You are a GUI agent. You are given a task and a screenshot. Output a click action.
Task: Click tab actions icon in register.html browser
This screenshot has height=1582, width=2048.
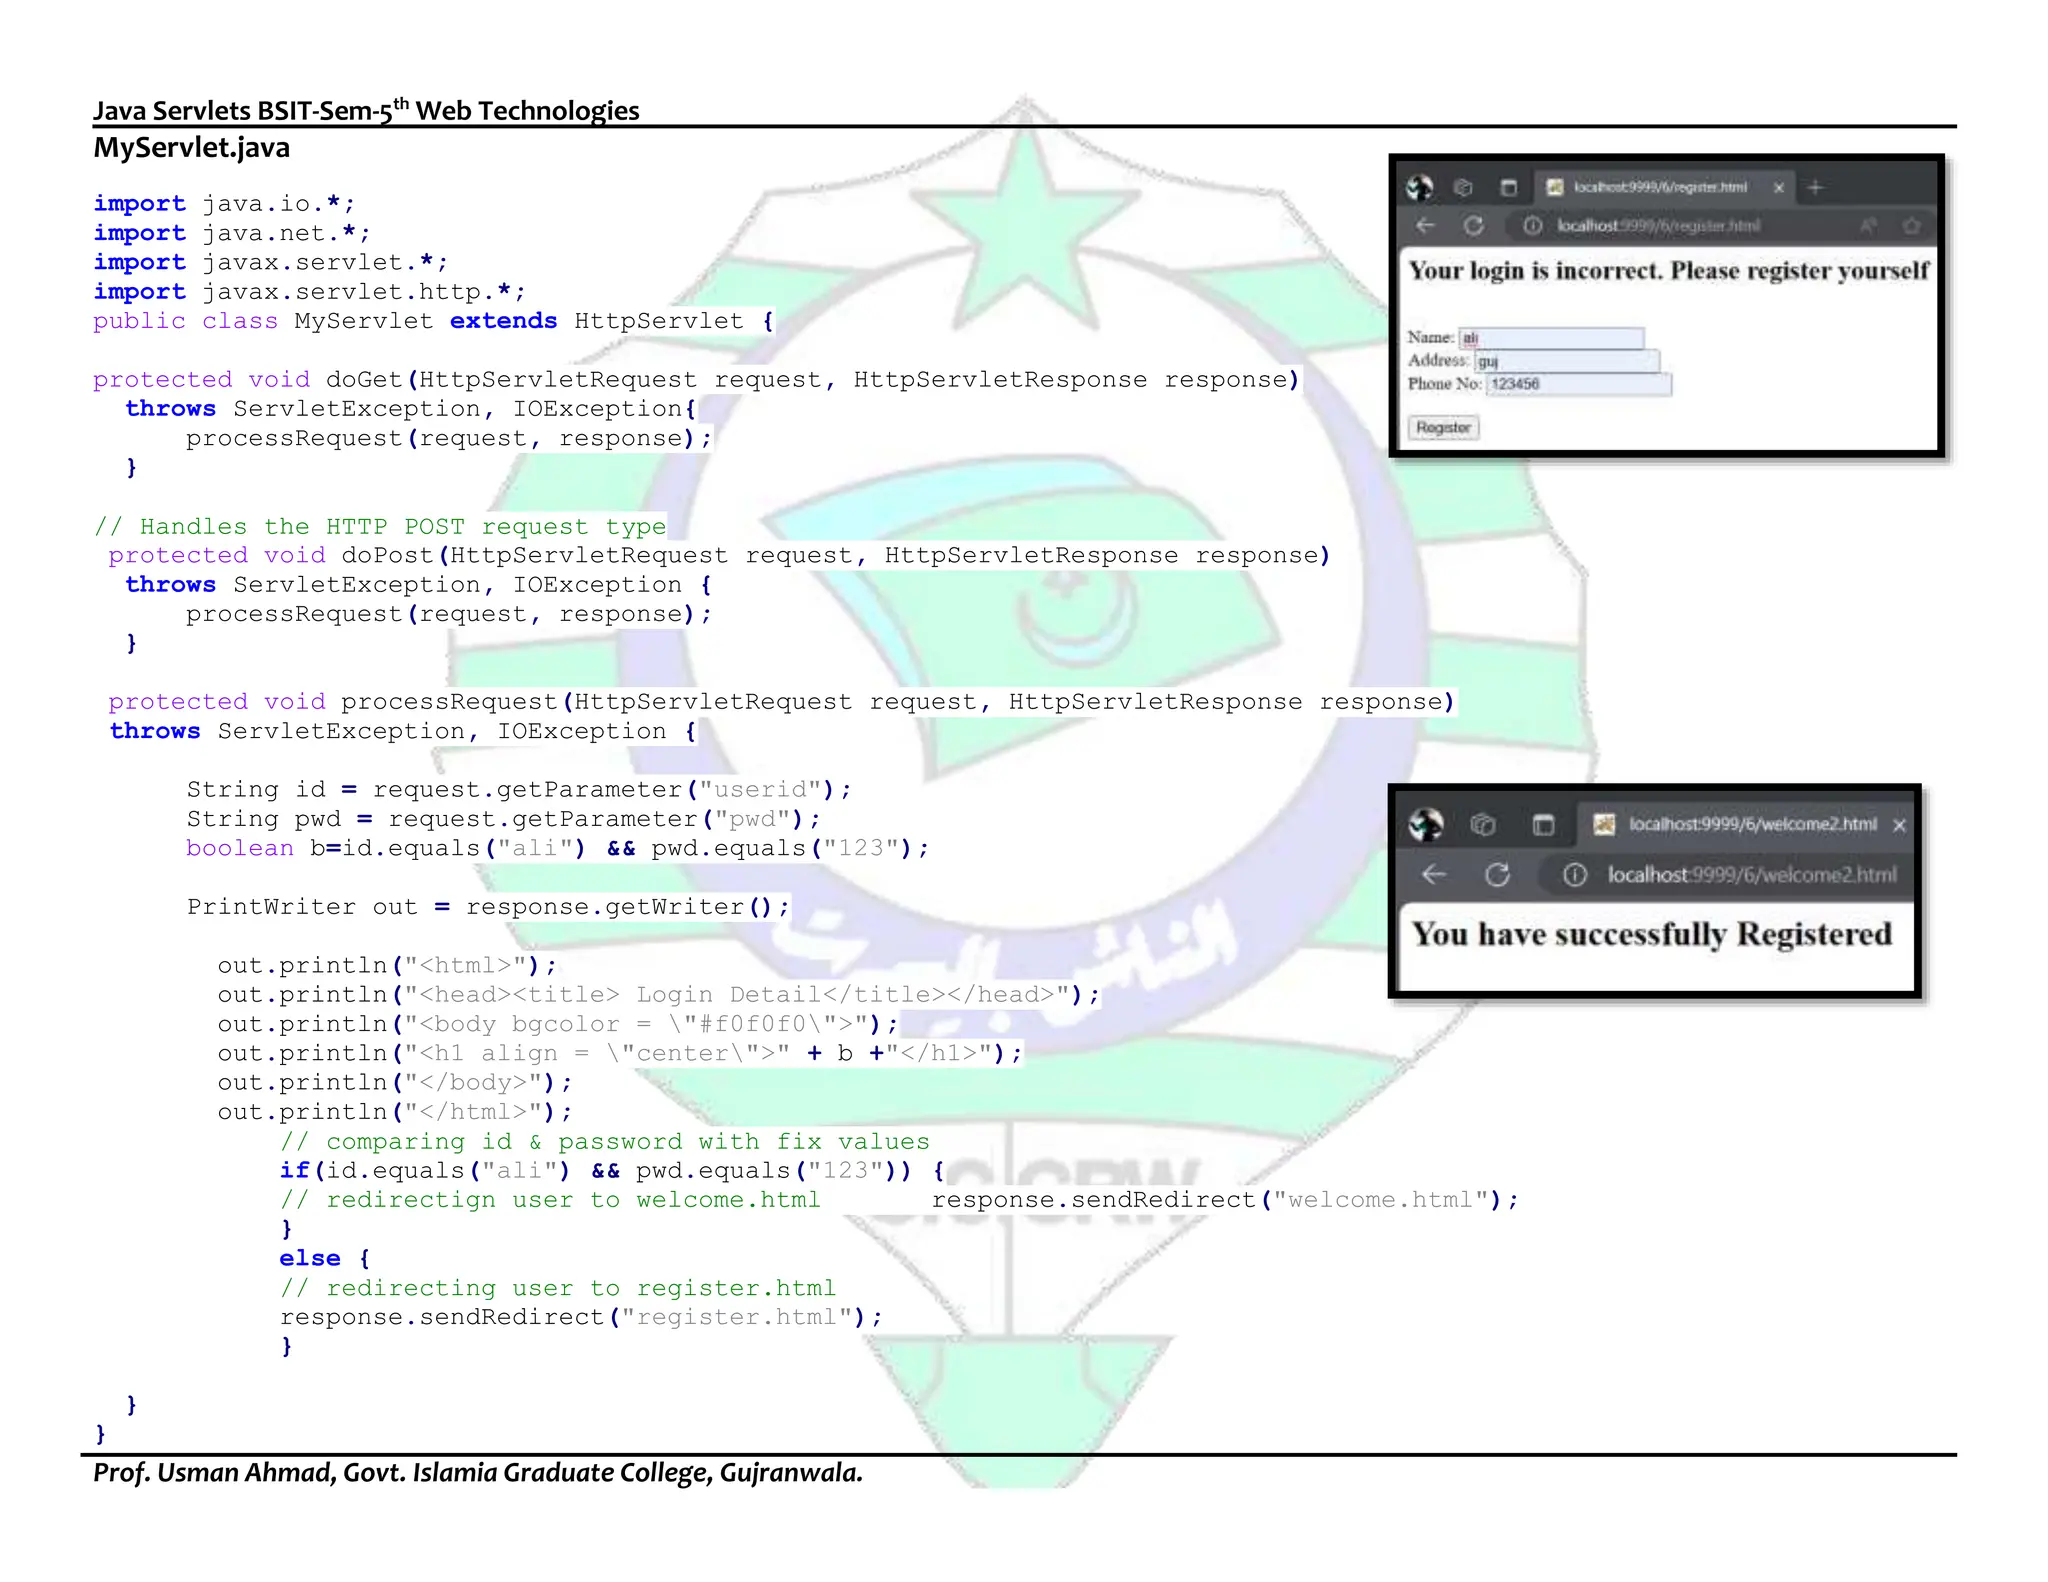tap(1509, 187)
